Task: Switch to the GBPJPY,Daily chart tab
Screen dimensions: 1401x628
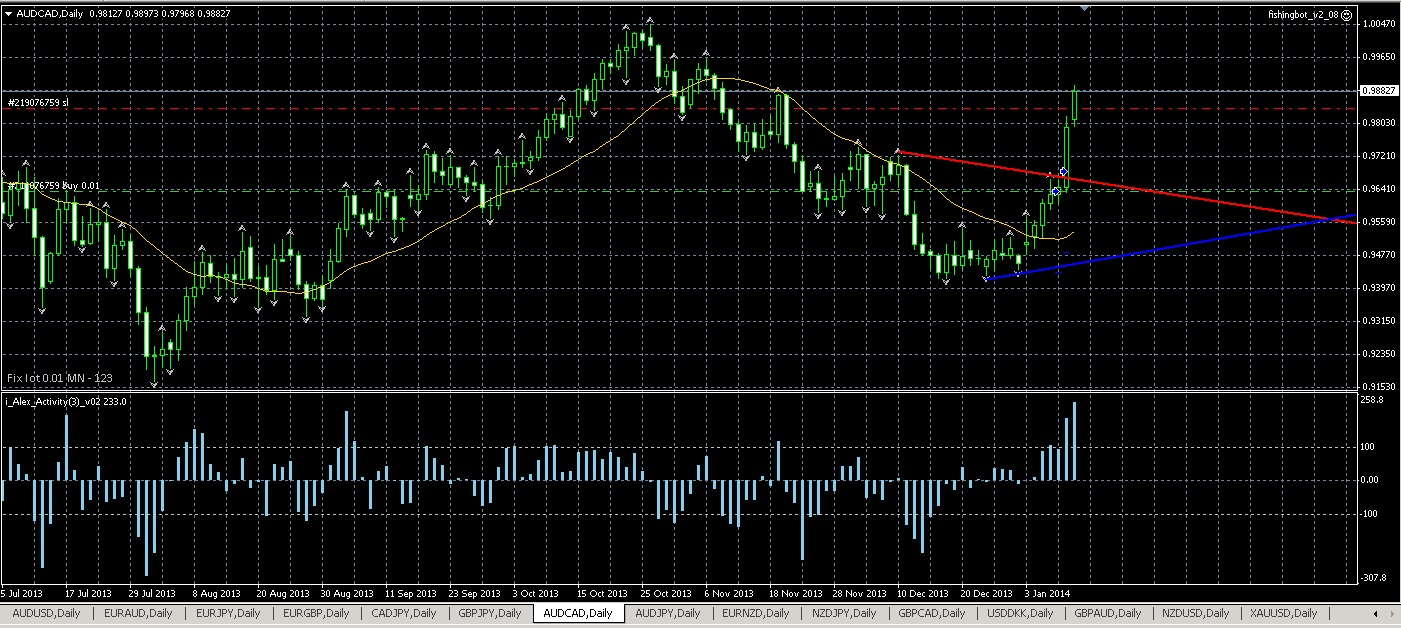Action: click(490, 613)
